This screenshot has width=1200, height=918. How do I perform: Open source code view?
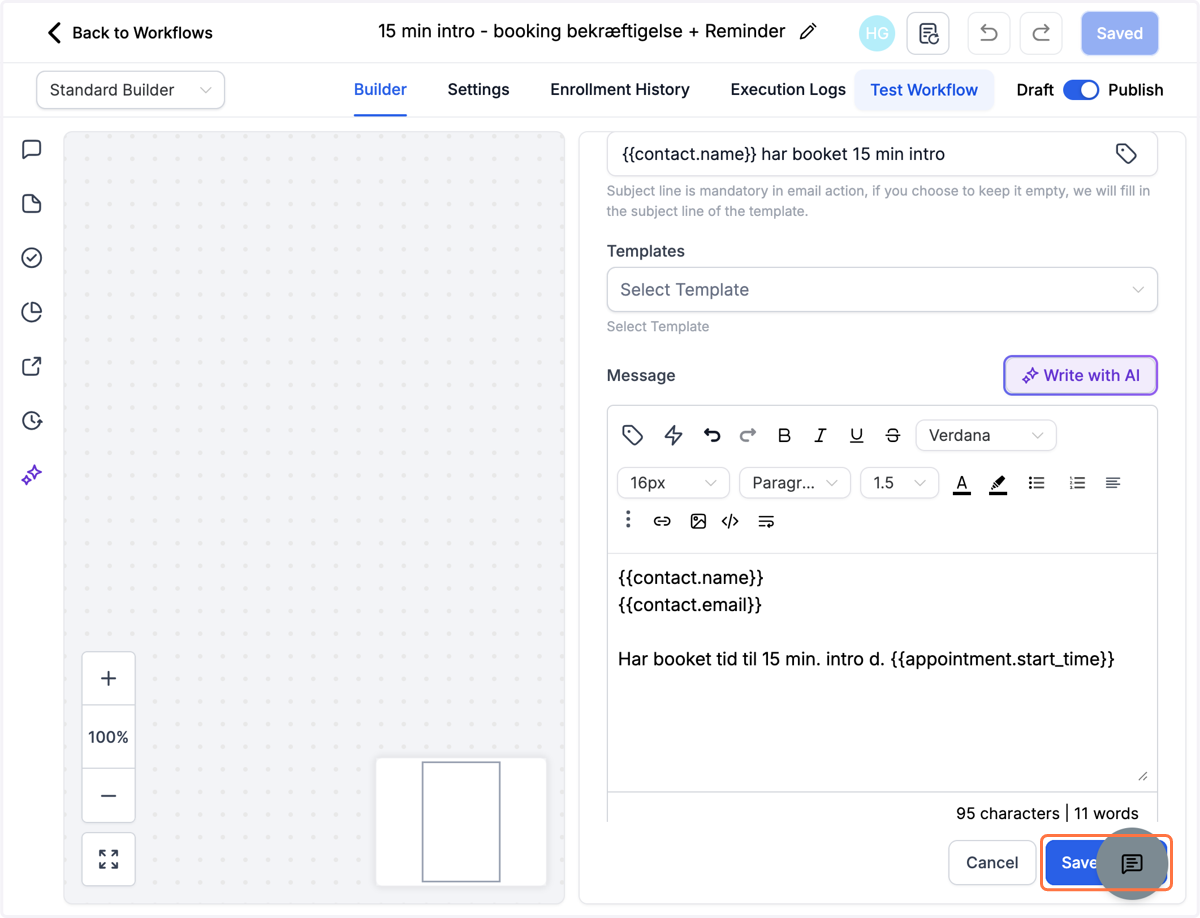pyautogui.click(x=730, y=521)
